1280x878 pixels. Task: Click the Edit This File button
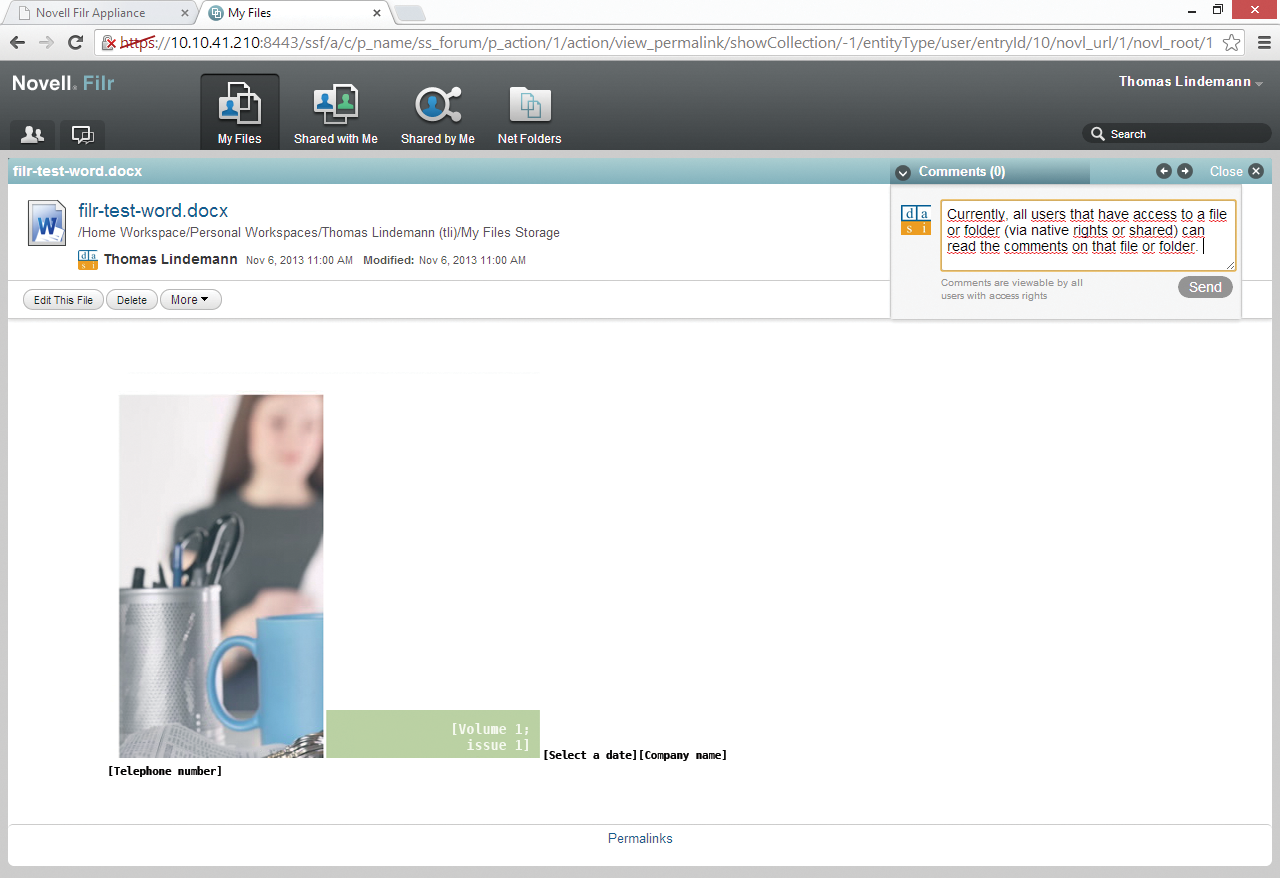62,299
